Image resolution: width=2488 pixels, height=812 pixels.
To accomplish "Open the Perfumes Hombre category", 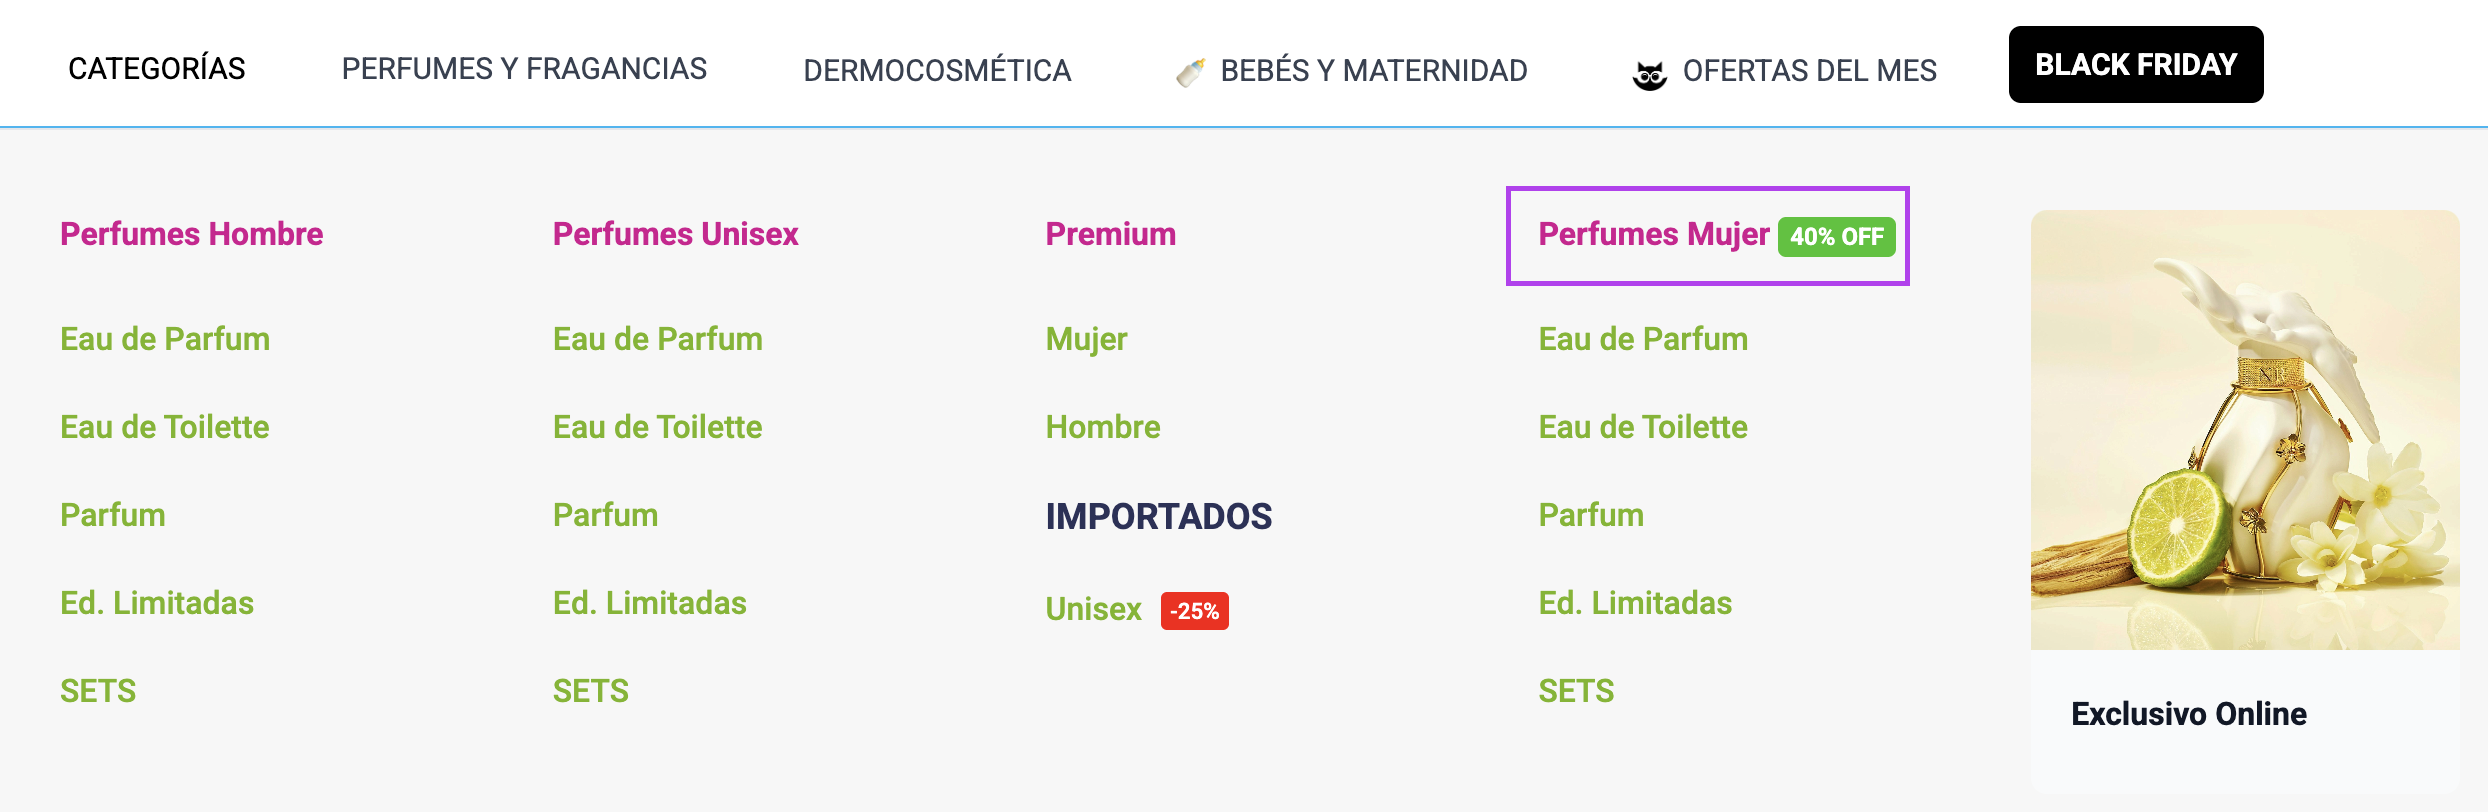I will click(192, 234).
